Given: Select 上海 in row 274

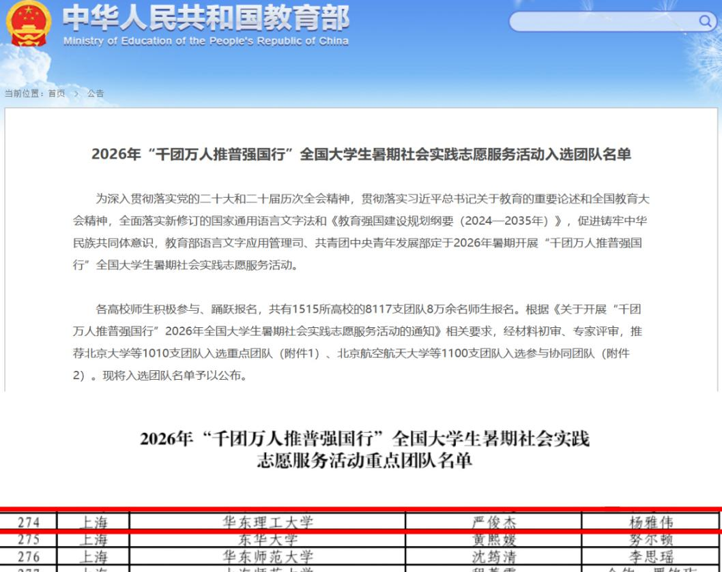Looking at the screenshot, I should [x=93, y=522].
